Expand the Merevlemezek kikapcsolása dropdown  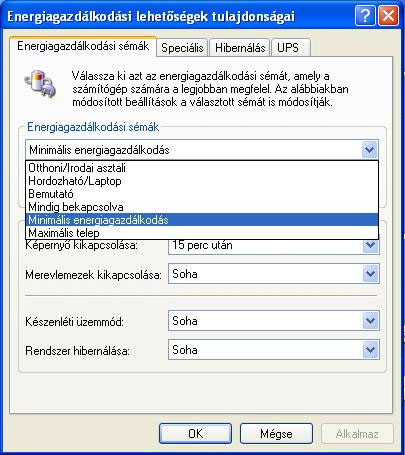370,274
